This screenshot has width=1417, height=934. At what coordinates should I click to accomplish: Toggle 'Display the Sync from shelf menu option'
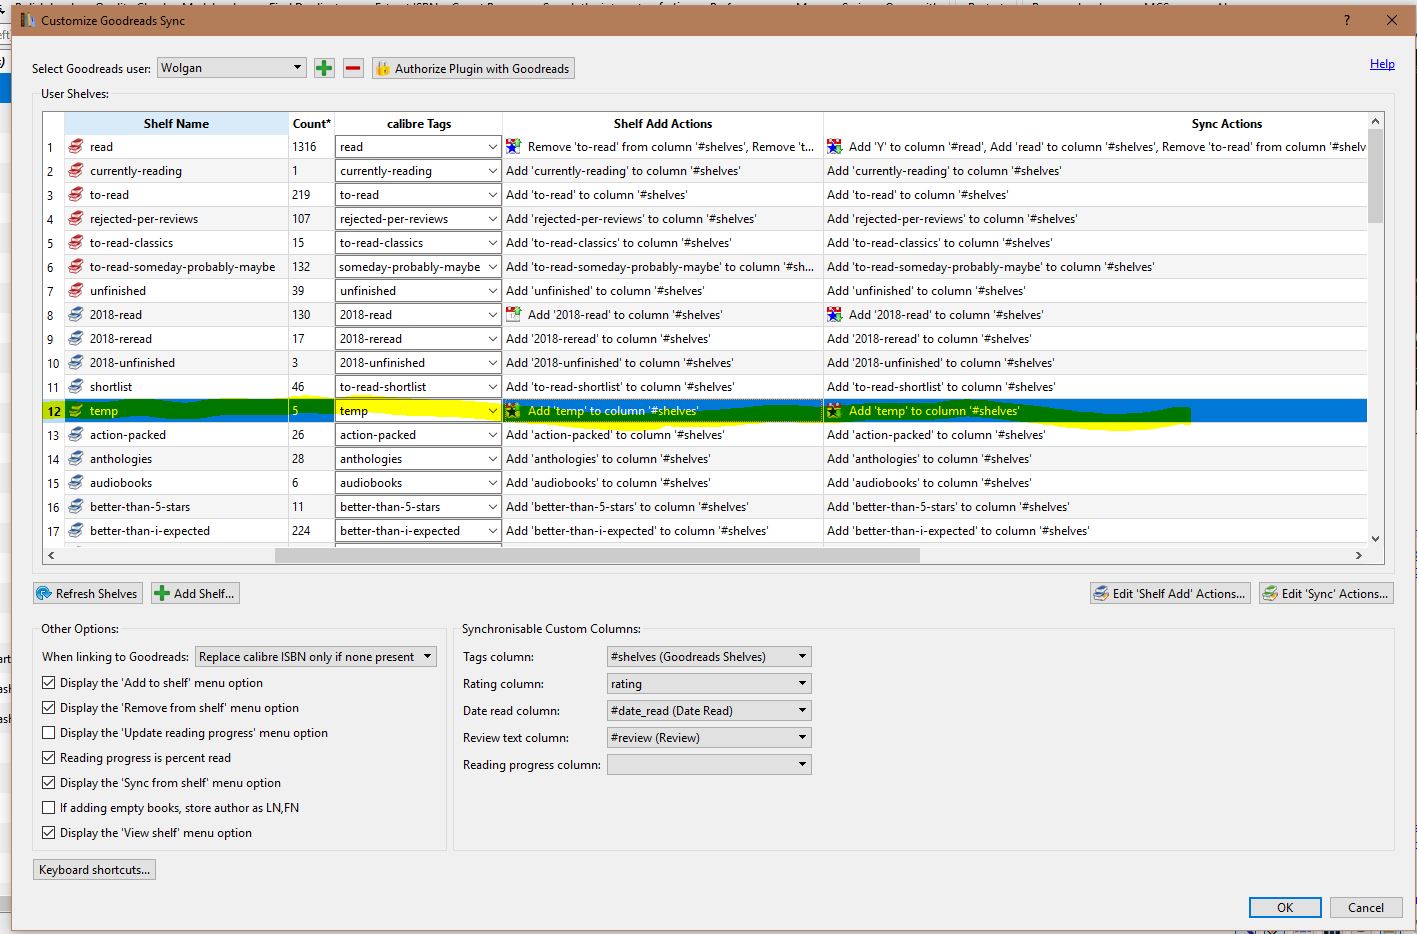(x=49, y=783)
